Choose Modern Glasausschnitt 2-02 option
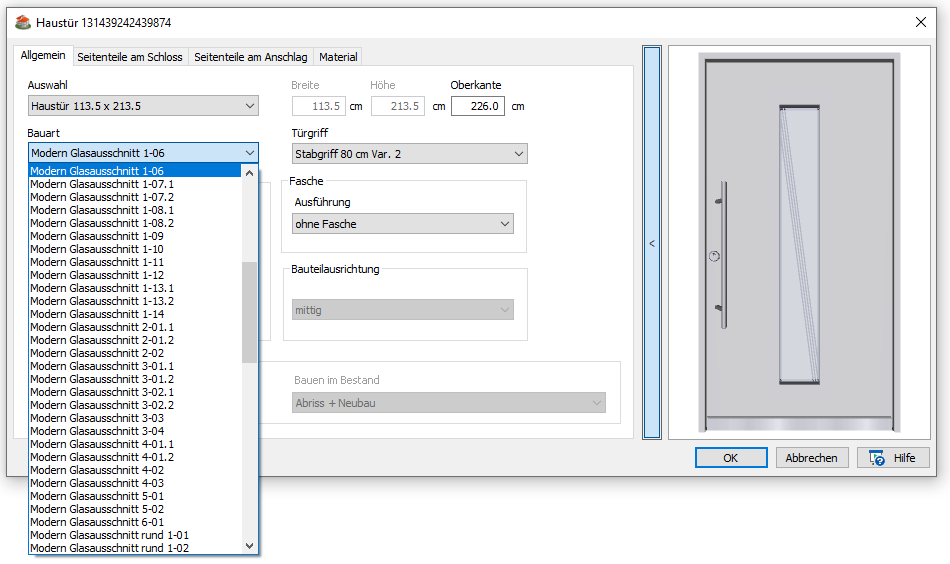Image resolution: width=950 pixels, height=564 pixels. [x=97, y=353]
